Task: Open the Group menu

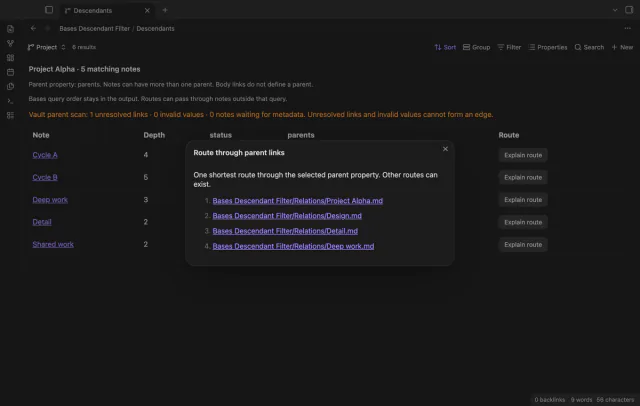Action: point(476,47)
